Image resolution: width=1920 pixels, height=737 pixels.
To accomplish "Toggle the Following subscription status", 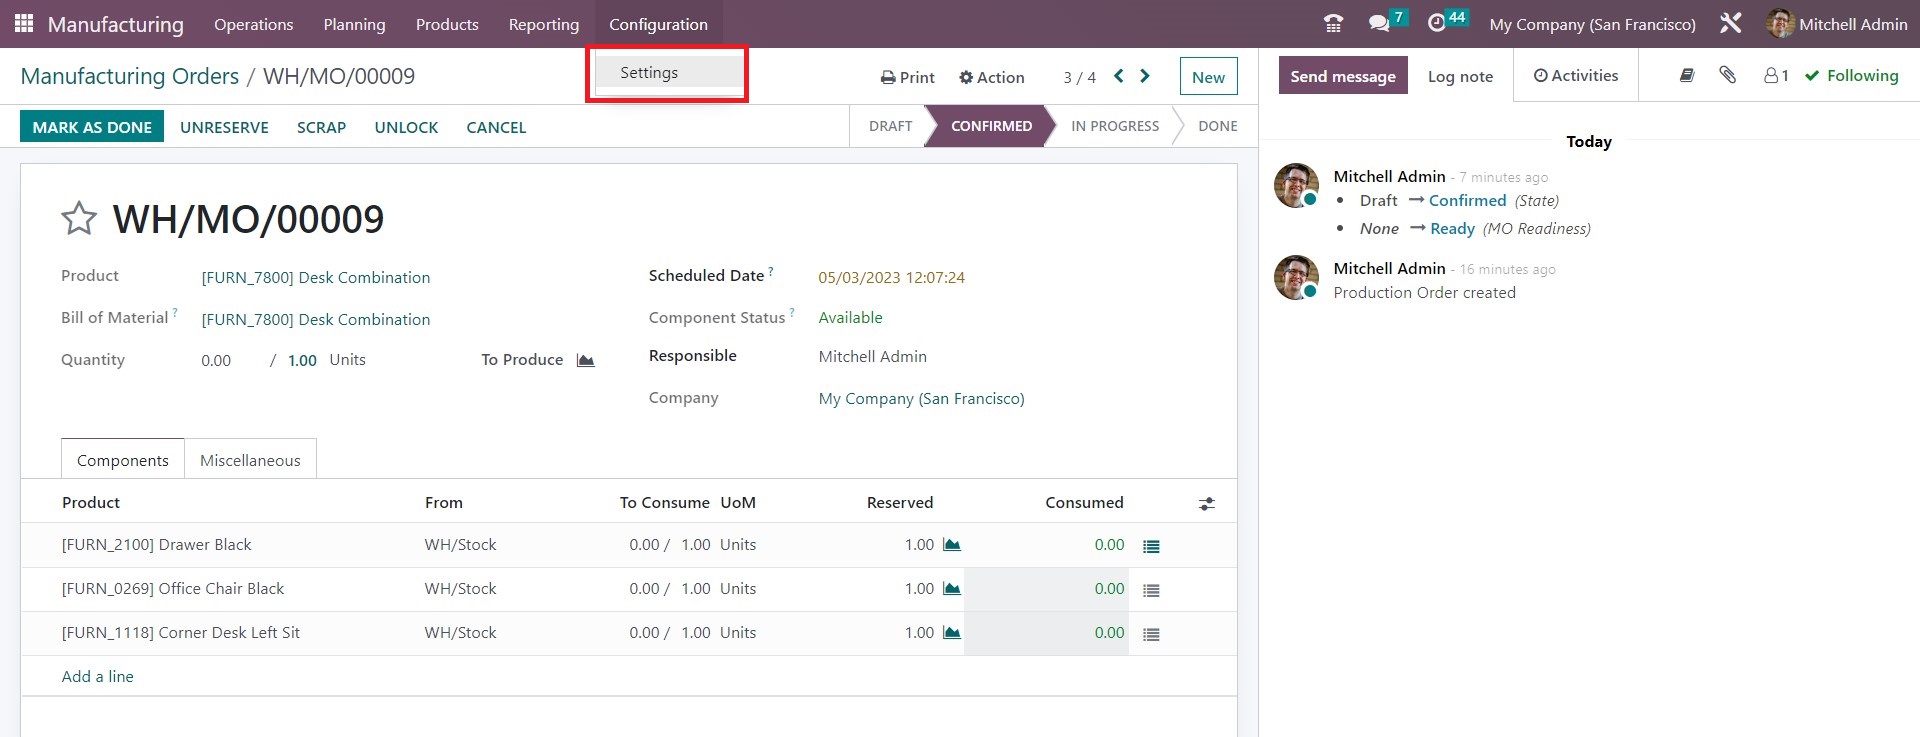I will pos(1851,76).
